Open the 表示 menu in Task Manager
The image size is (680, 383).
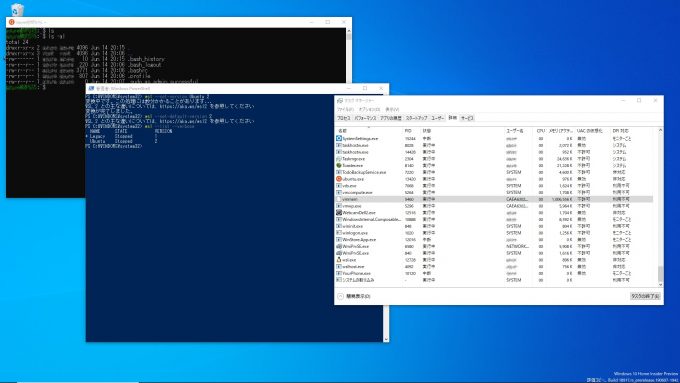point(392,110)
